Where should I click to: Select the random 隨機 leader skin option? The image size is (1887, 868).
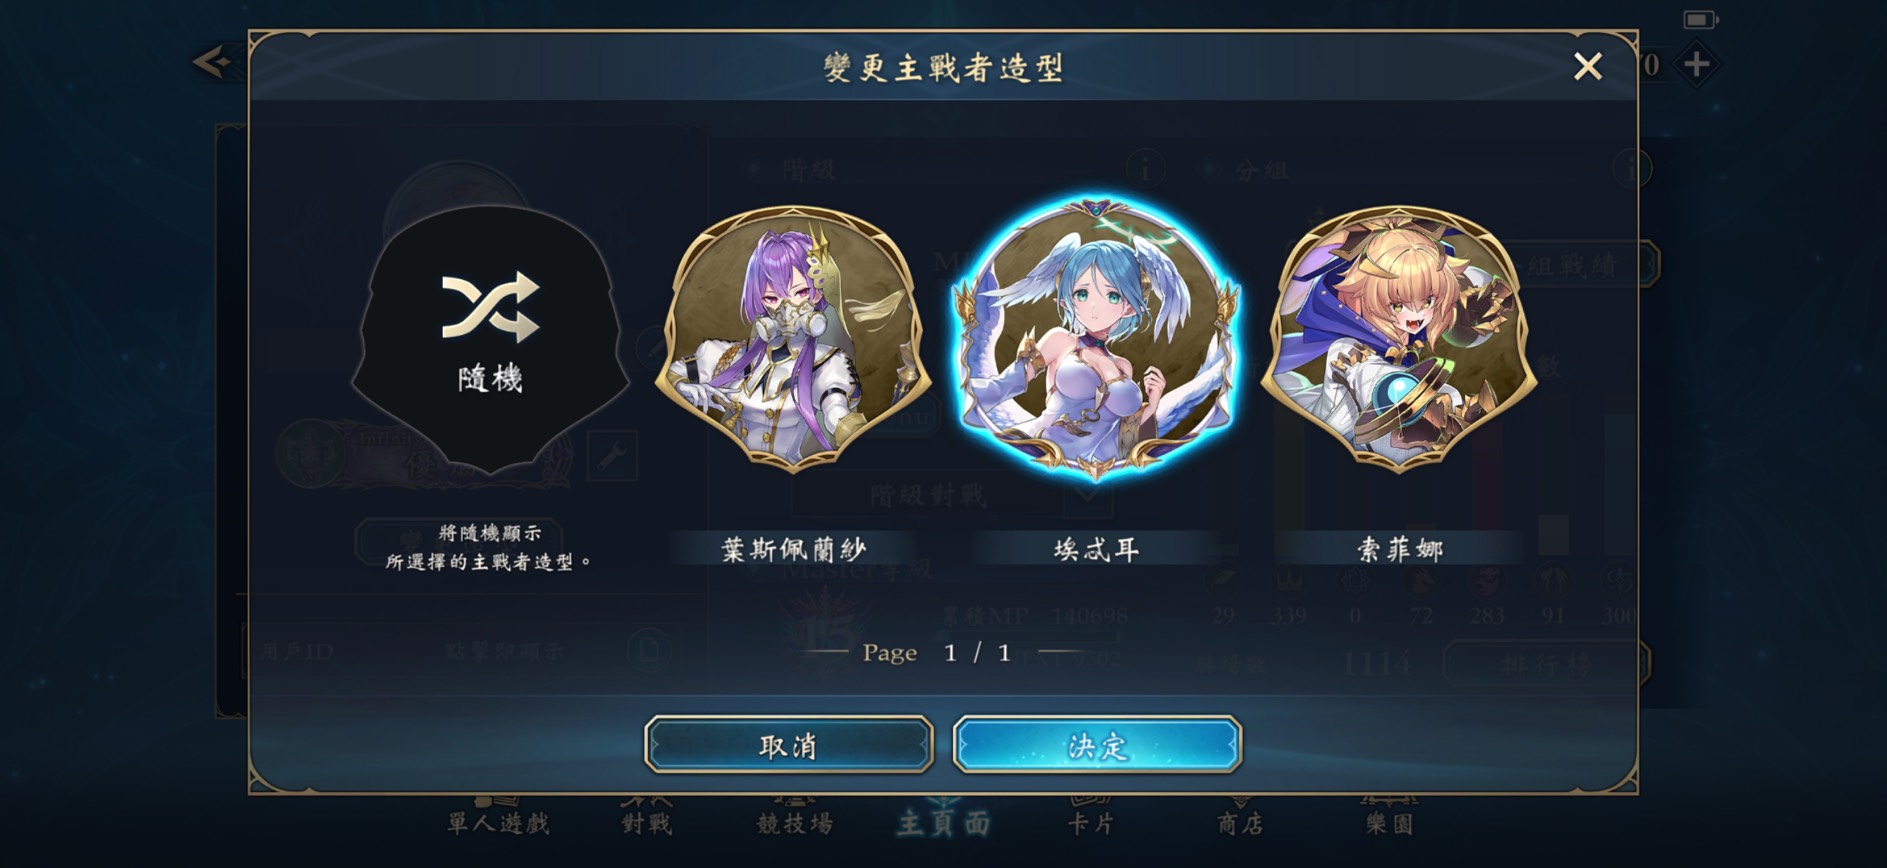pos(490,340)
